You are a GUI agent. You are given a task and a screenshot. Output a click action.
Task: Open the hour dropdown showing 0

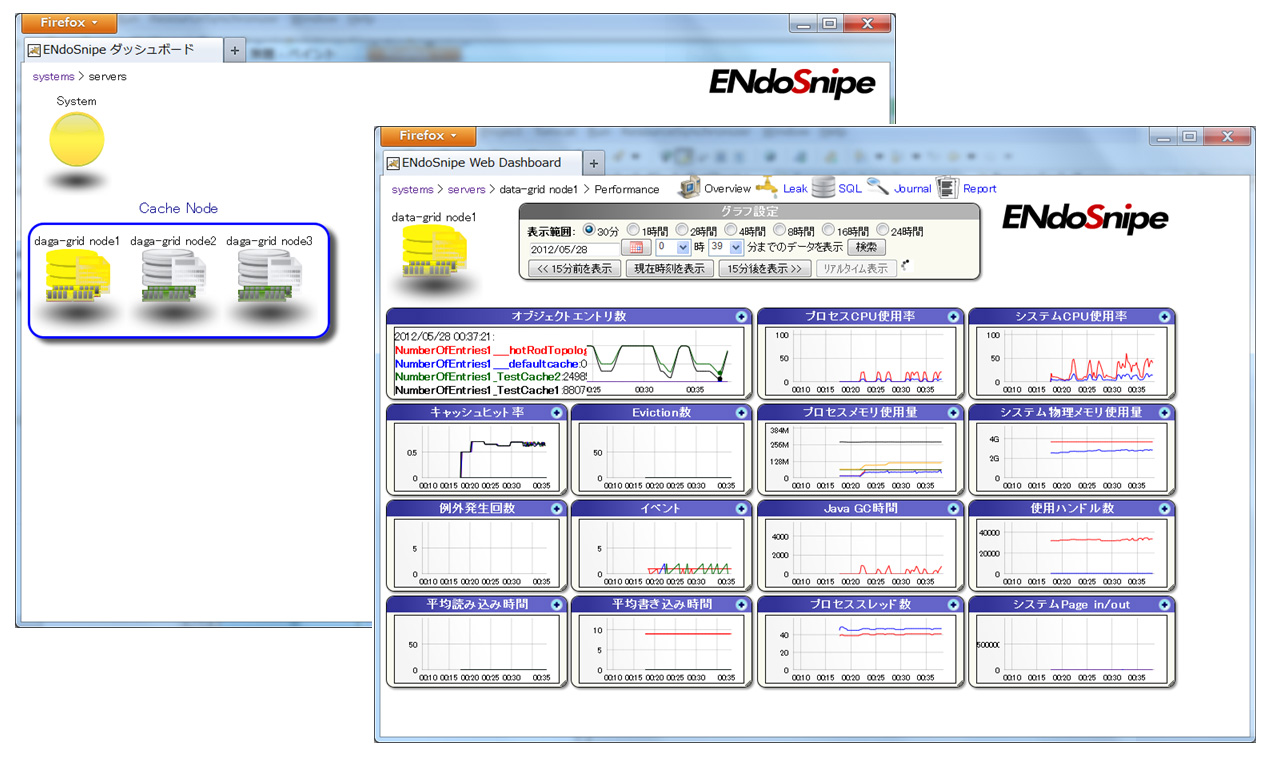tap(673, 247)
